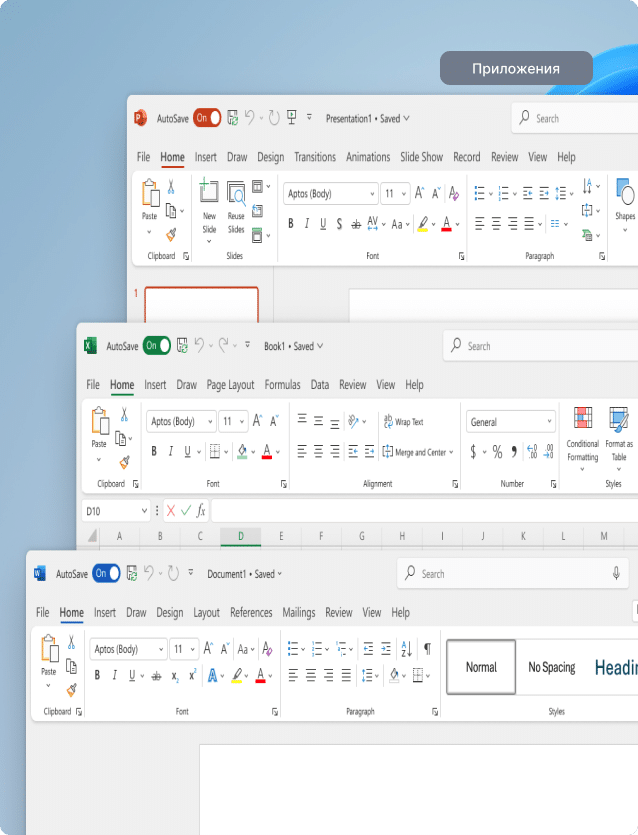Open Reuse Slides in PowerPoint
This screenshot has height=835, width=638.
pos(236,208)
